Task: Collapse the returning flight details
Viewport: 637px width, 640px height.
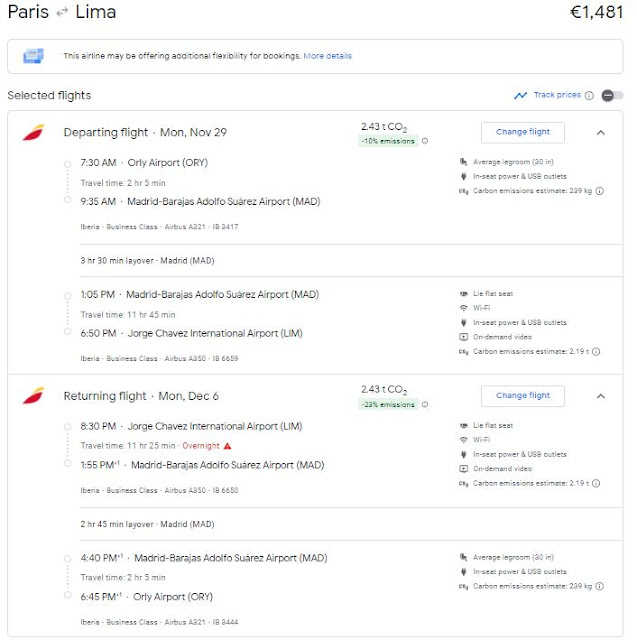Action: (601, 395)
